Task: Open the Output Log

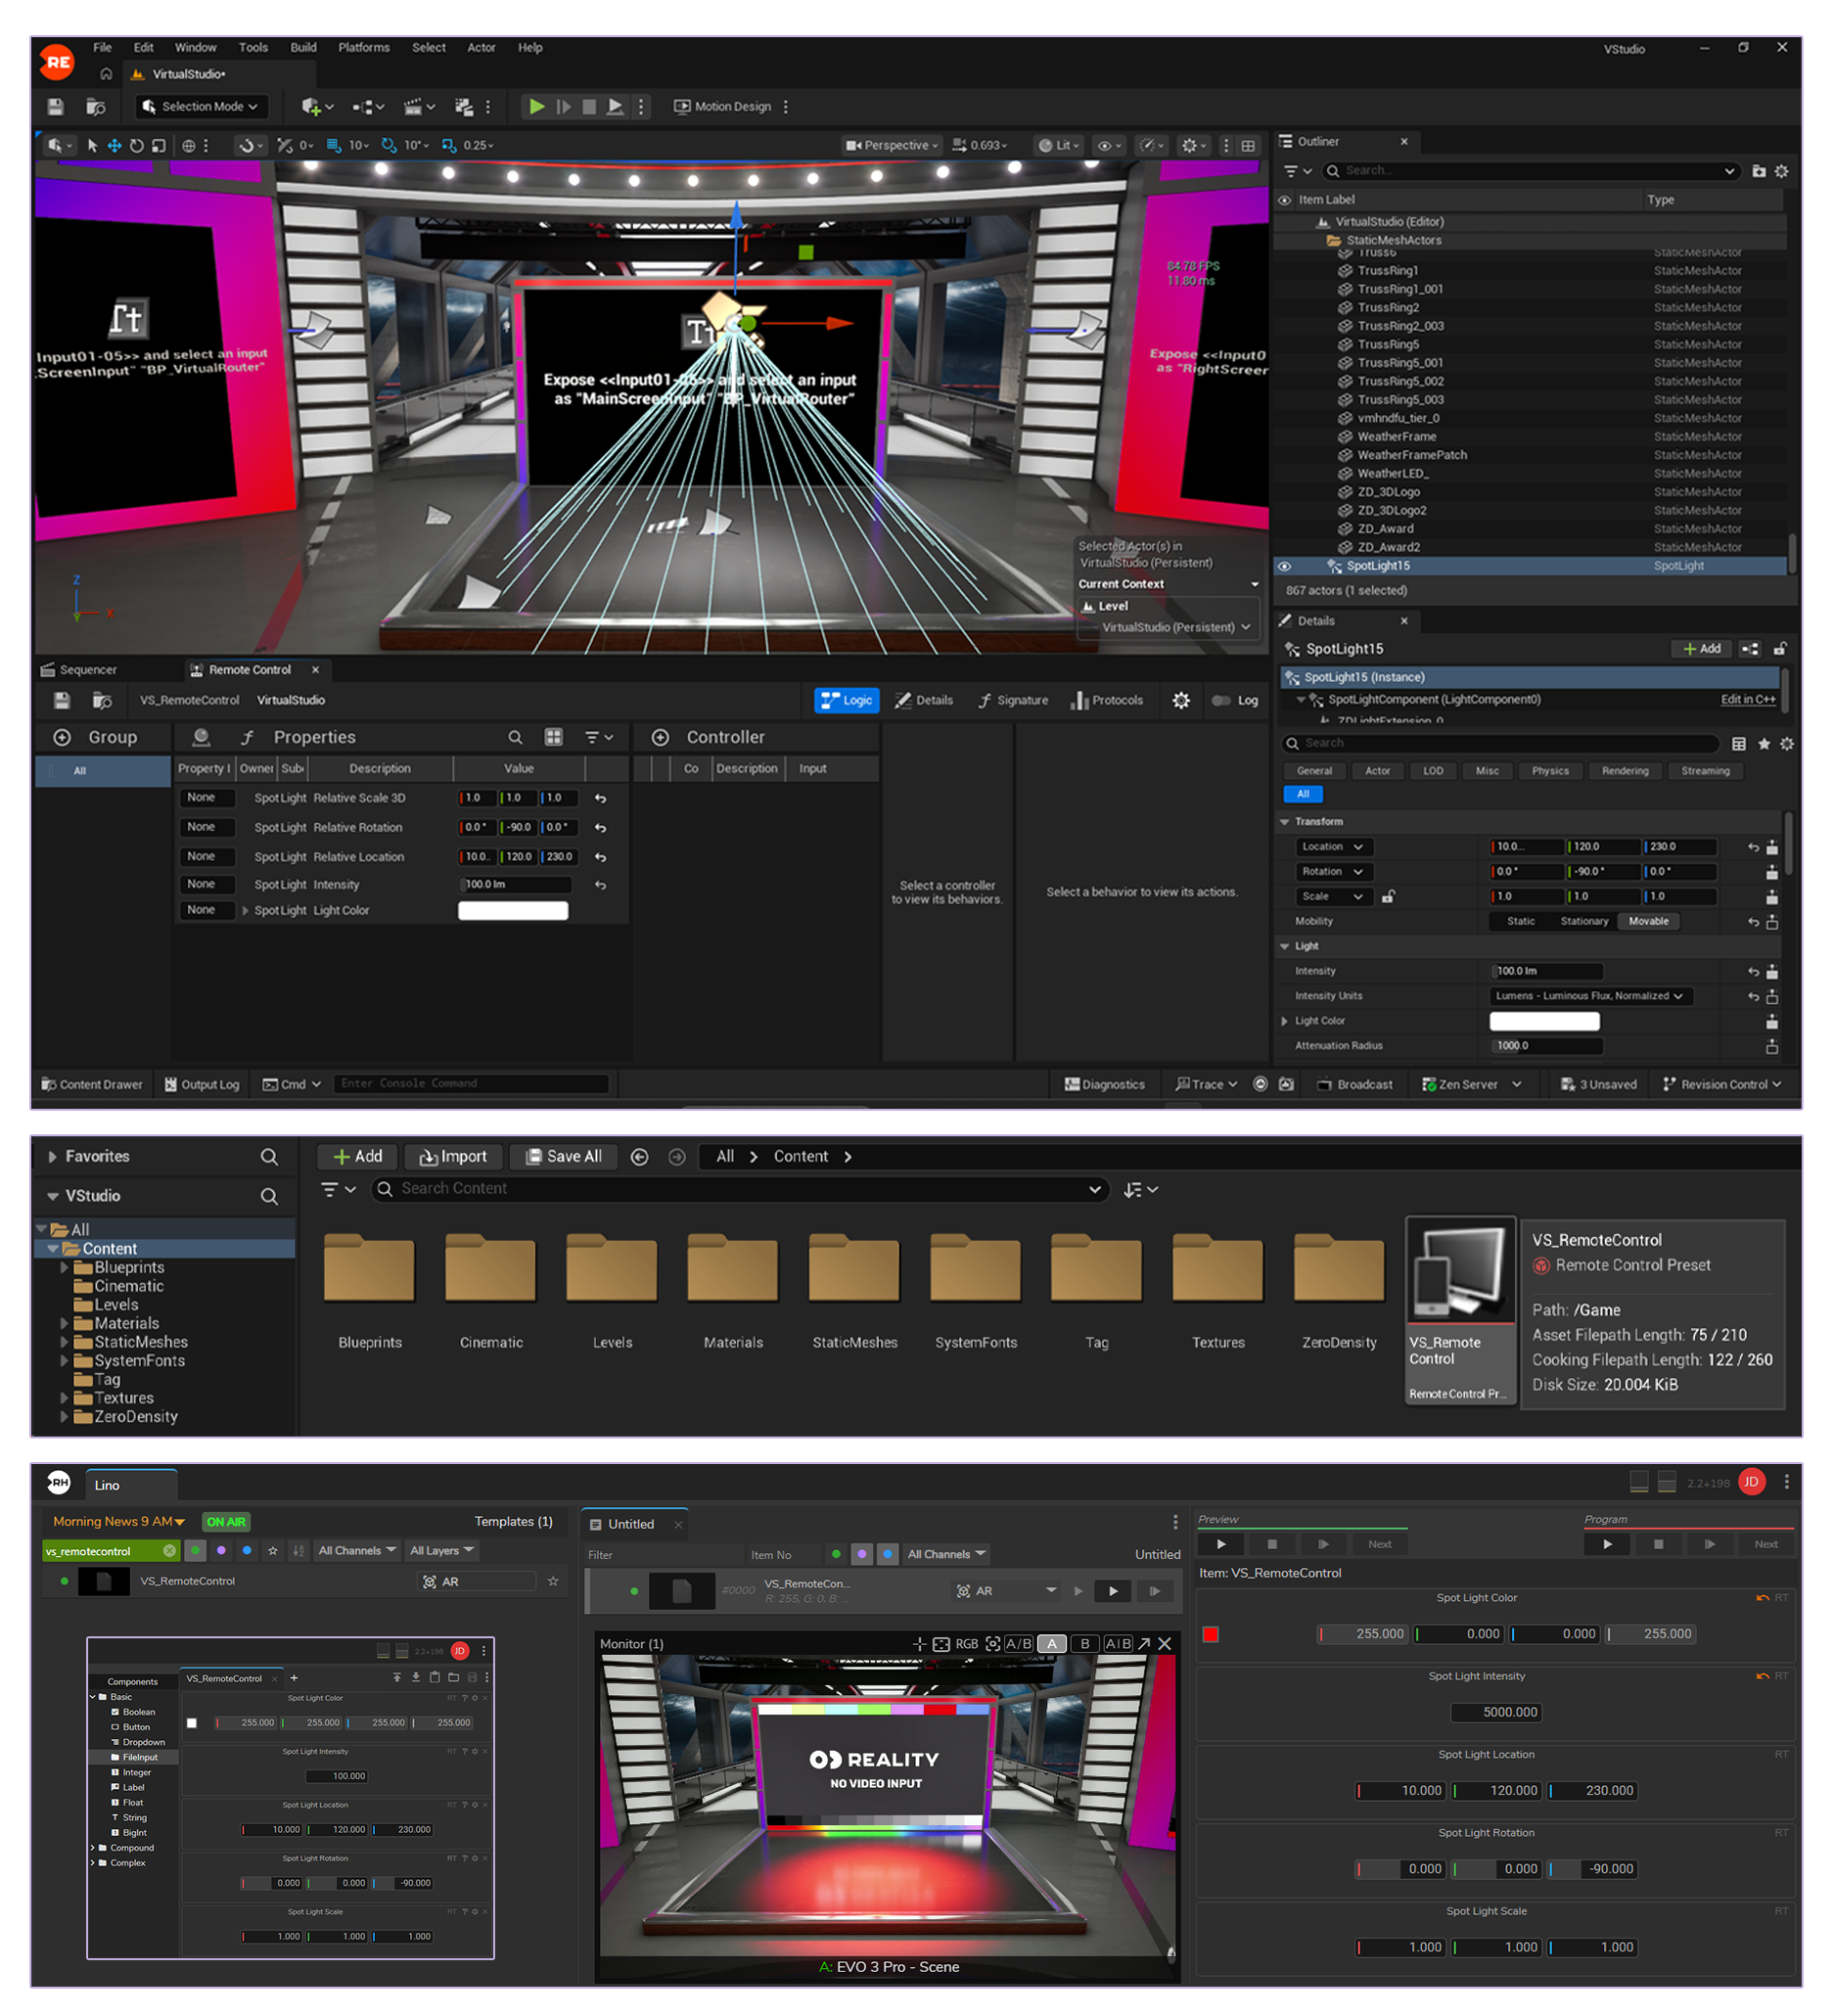Action: pos(202,1084)
